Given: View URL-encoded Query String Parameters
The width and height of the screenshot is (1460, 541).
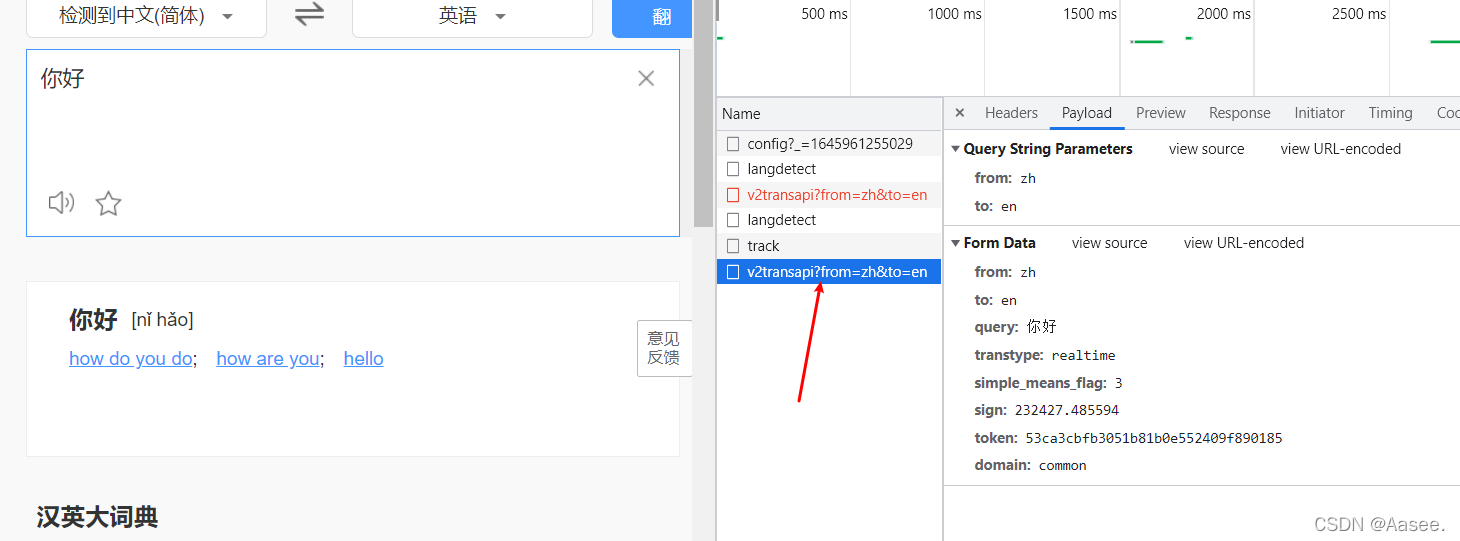Looking at the screenshot, I should point(1340,149).
